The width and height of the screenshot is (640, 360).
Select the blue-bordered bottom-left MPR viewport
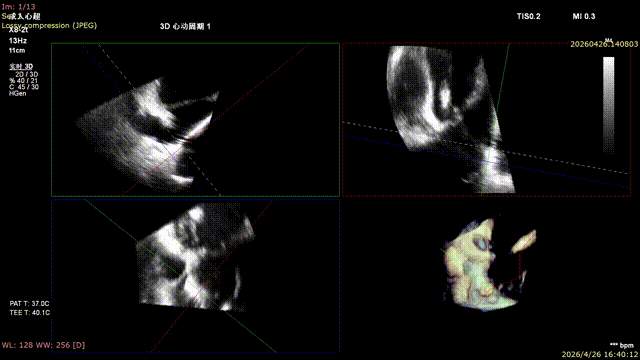point(196,276)
